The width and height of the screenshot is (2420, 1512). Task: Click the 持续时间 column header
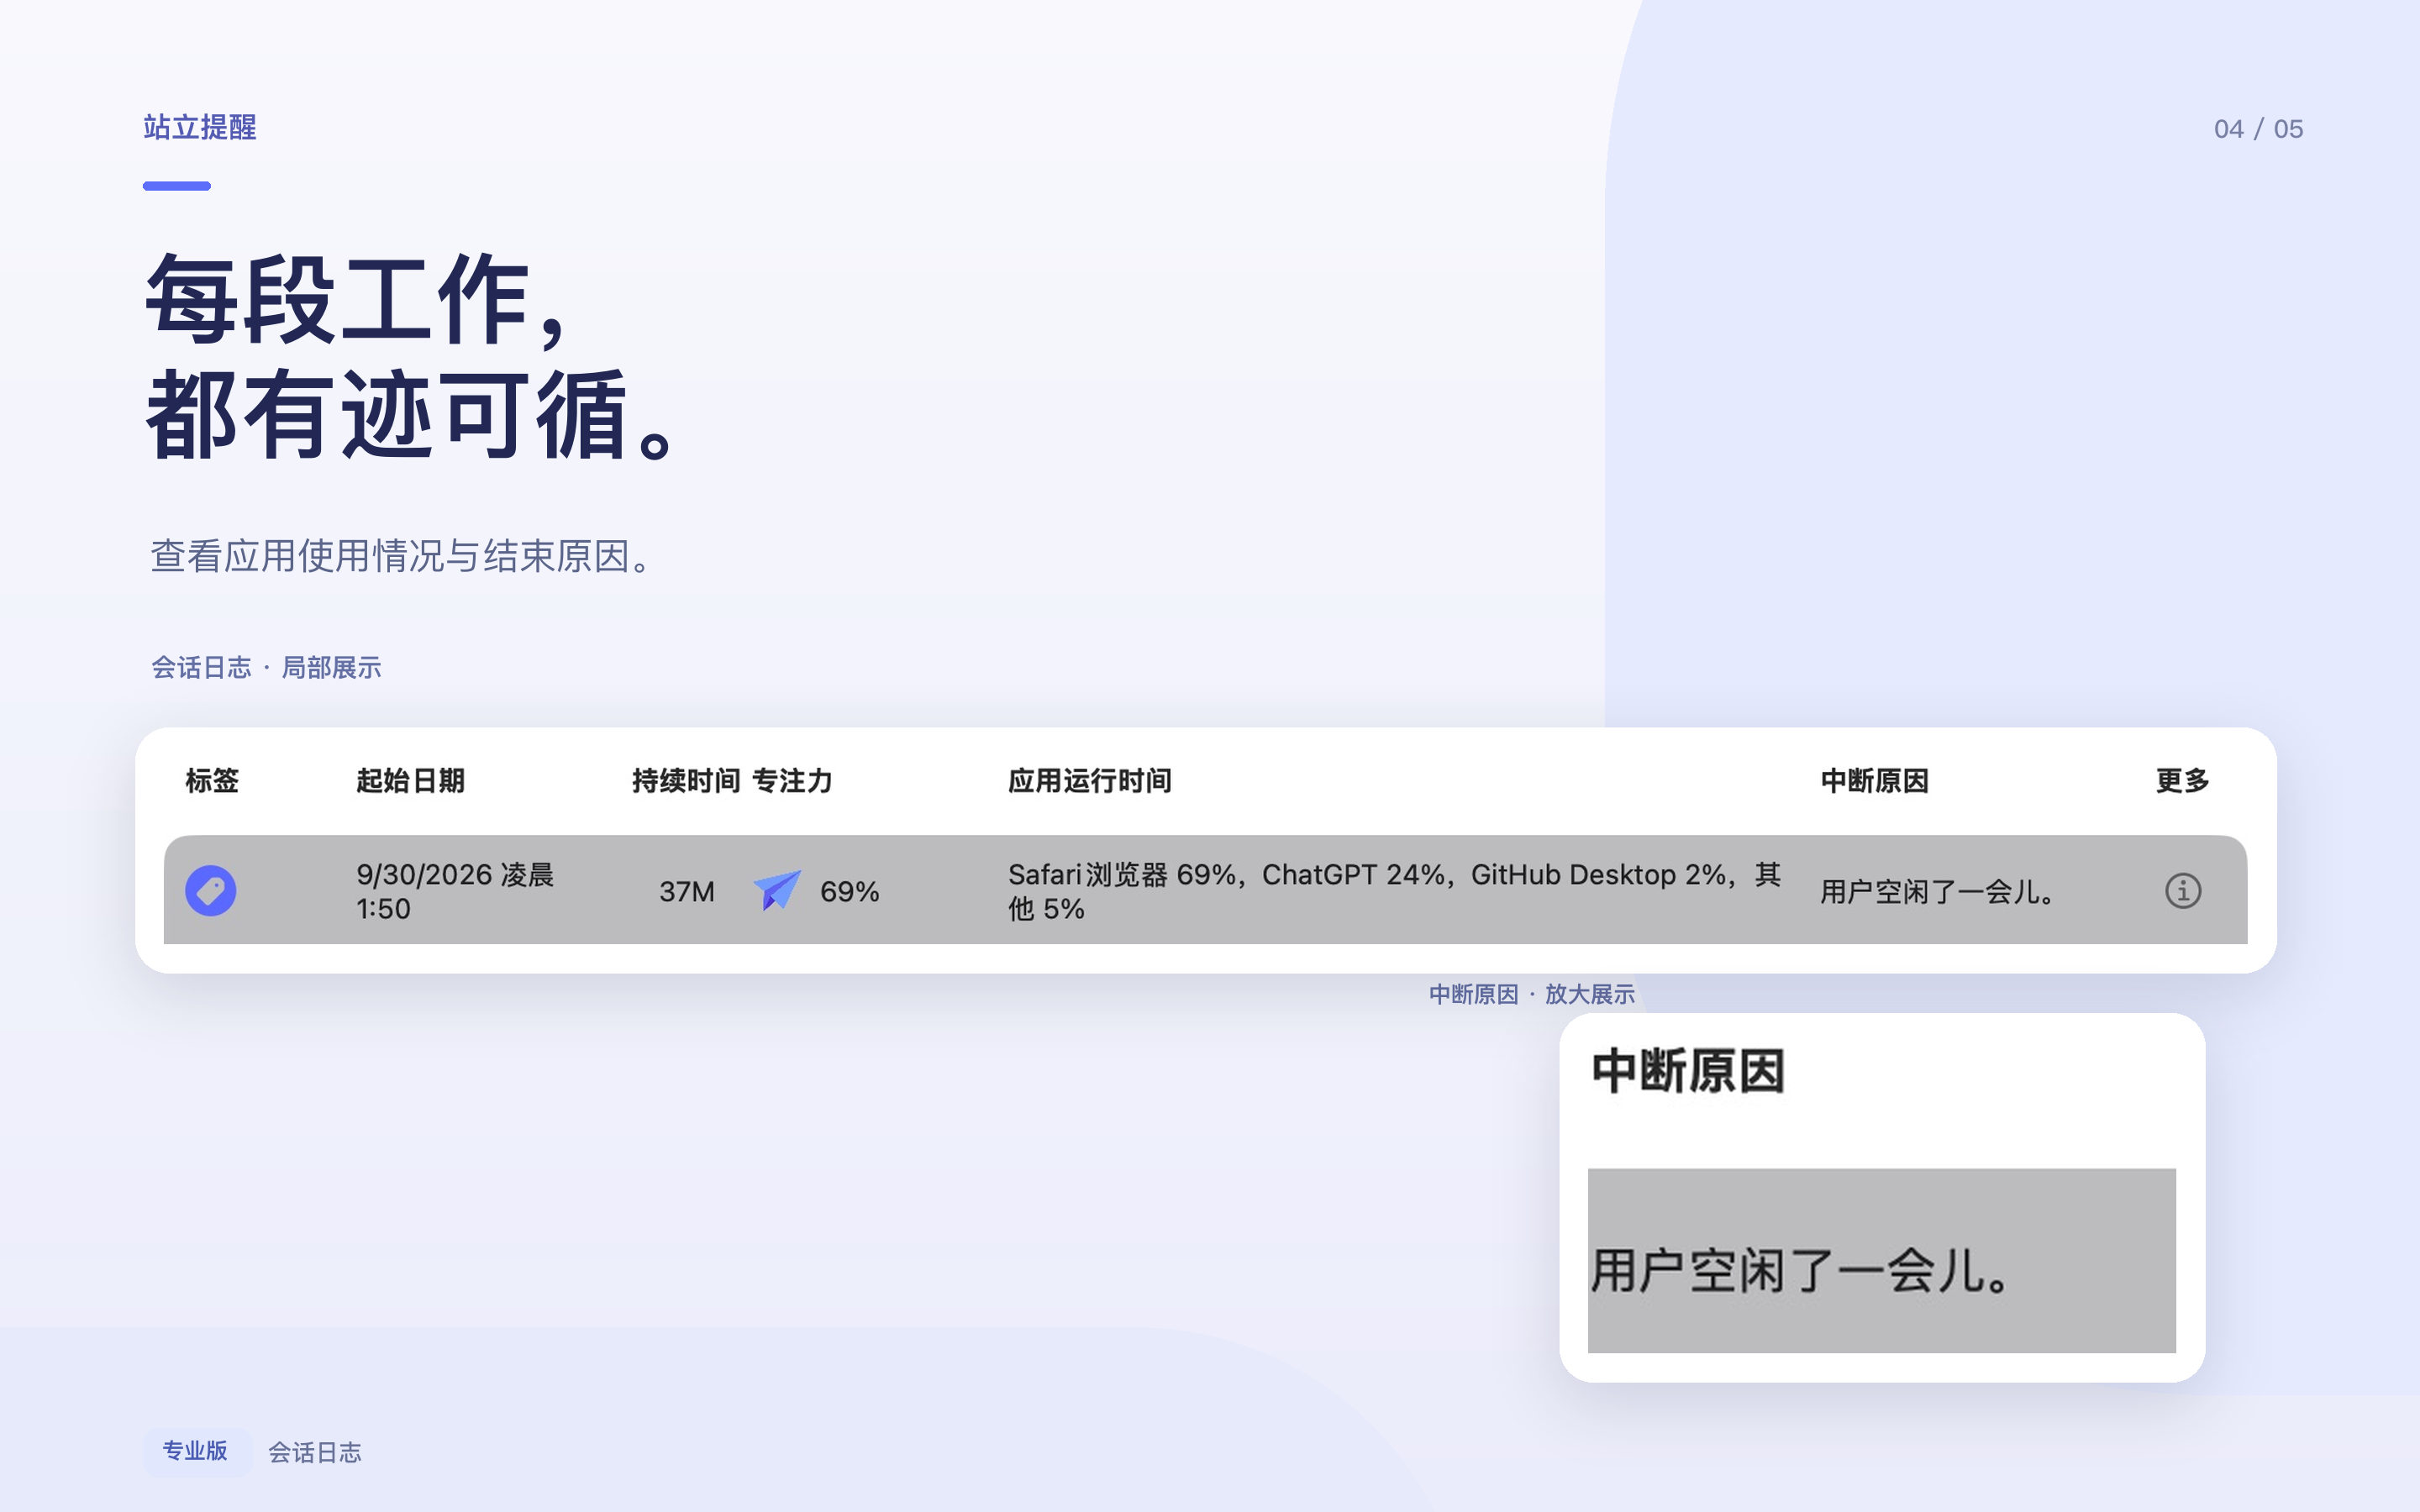tap(686, 780)
